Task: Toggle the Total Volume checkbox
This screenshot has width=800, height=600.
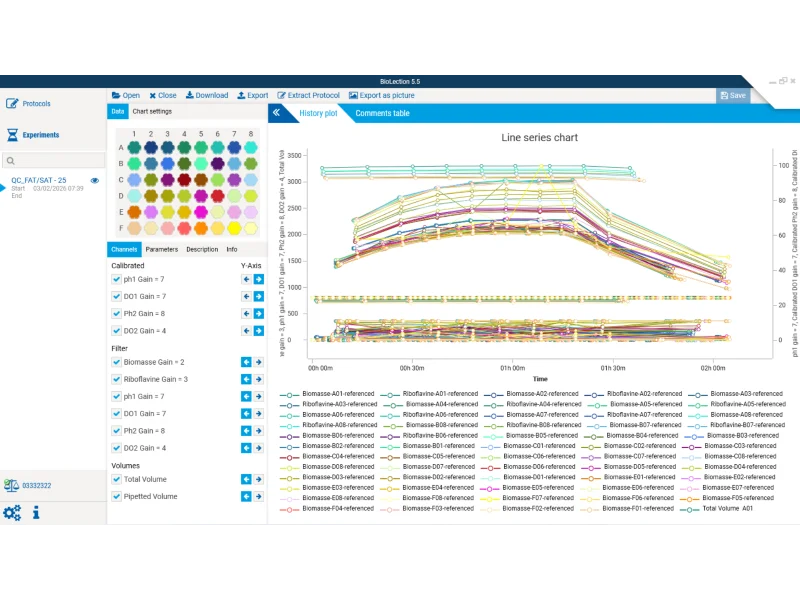Action: point(116,479)
